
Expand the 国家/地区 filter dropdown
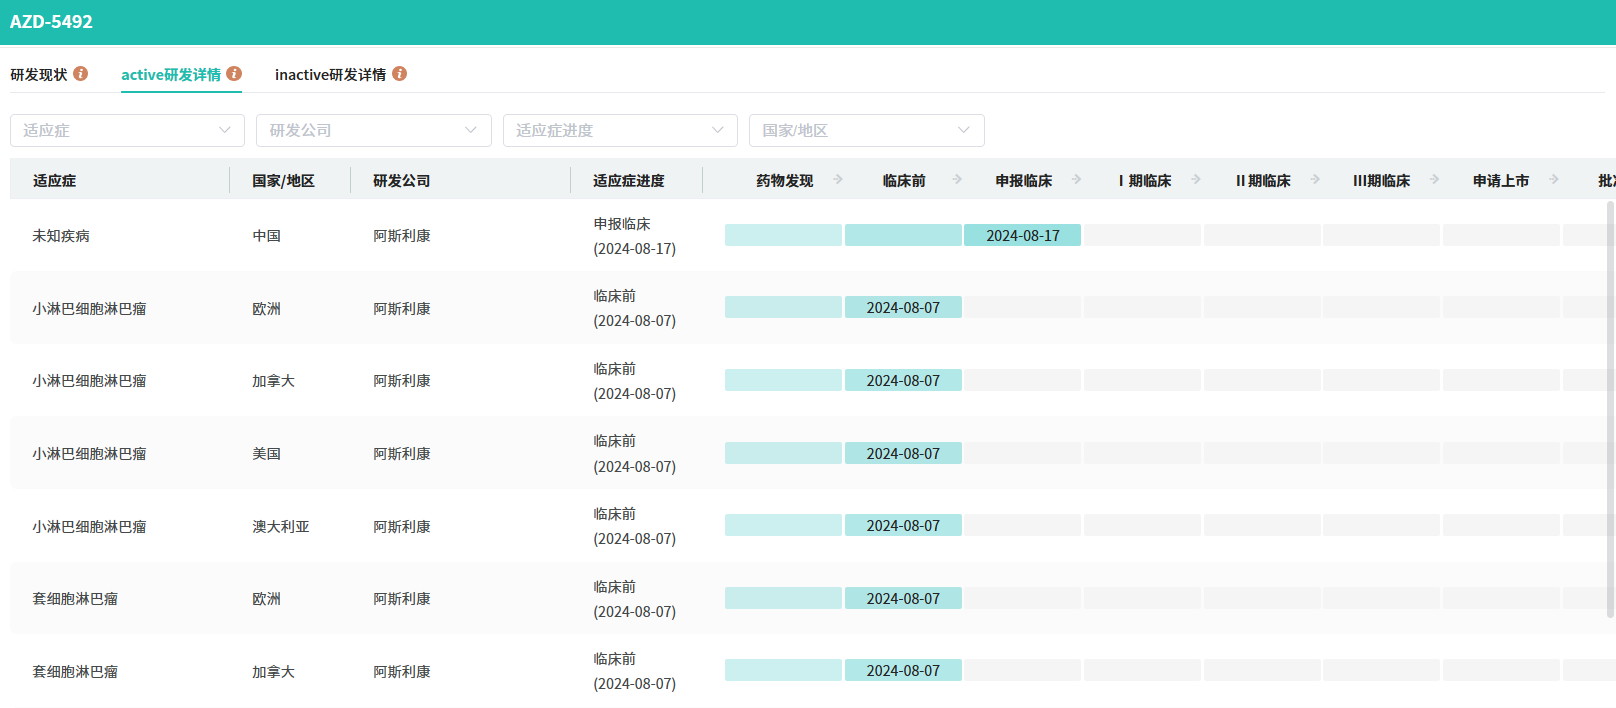866,130
